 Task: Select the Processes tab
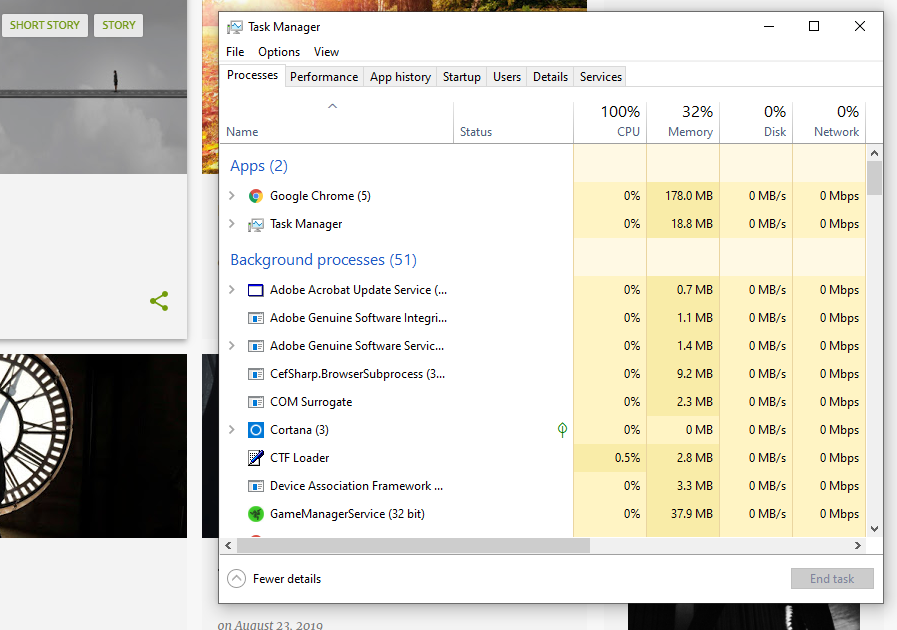(252, 75)
